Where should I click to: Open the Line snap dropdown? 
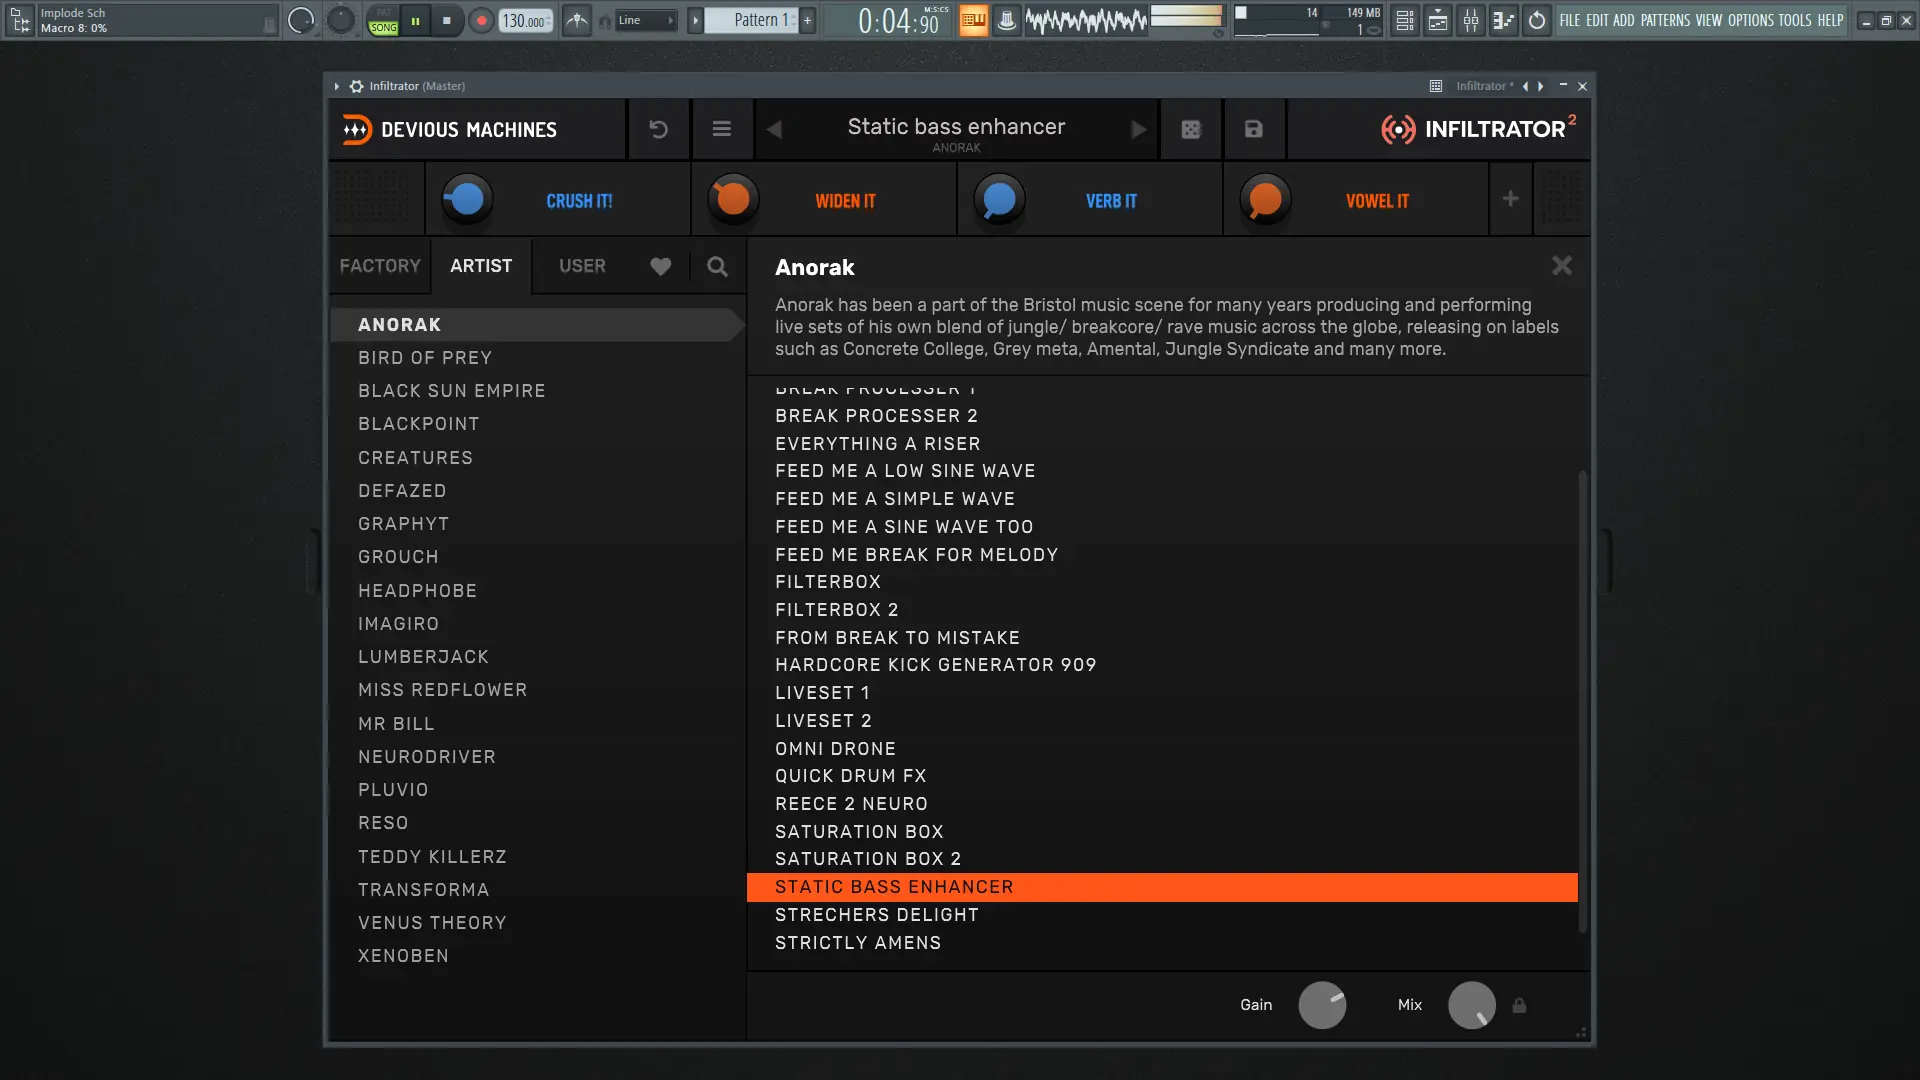(645, 20)
